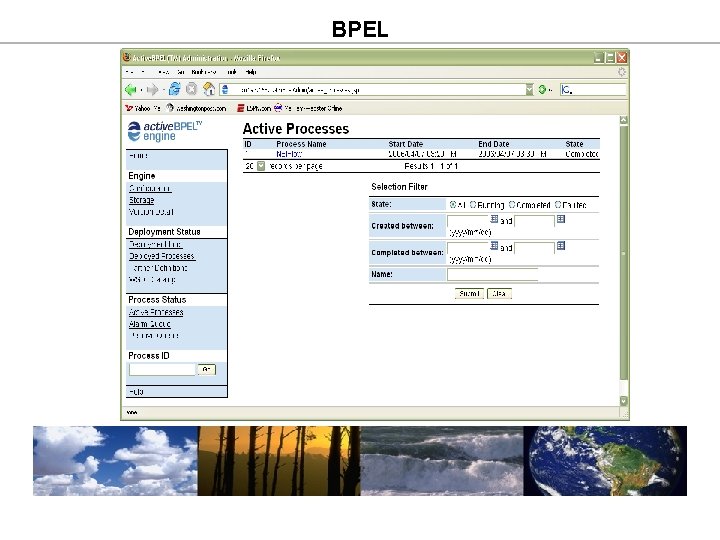Click the Completed between end date field
This screenshot has width=720, height=540.
[x=535, y=248]
